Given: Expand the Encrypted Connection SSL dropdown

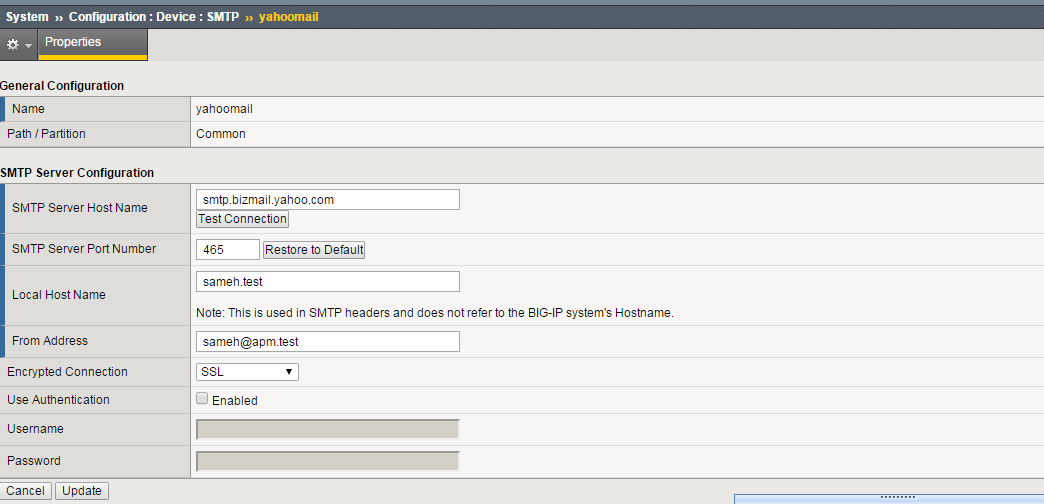Looking at the screenshot, I should coord(247,372).
